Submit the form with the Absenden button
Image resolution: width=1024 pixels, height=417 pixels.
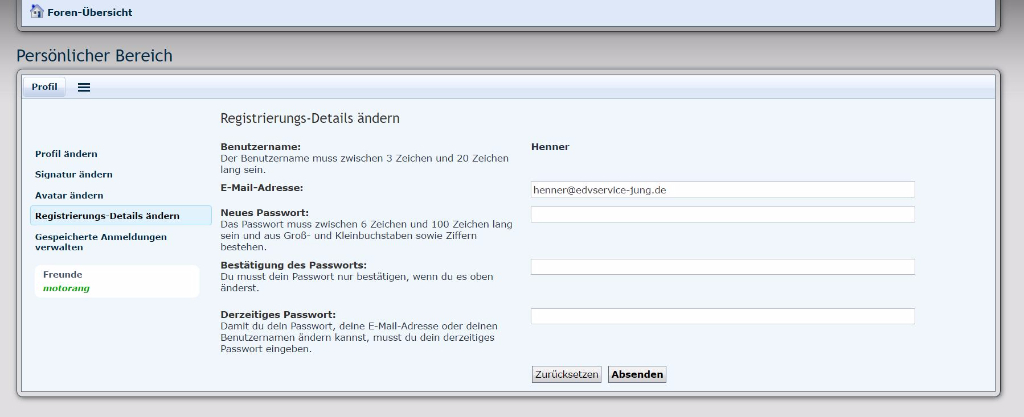637,374
